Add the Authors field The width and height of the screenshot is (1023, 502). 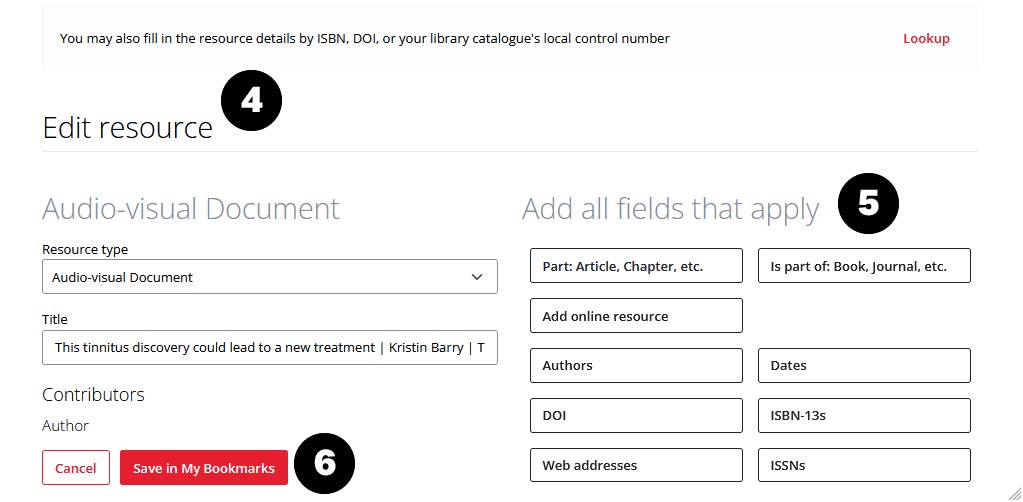[x=636, y=365]
